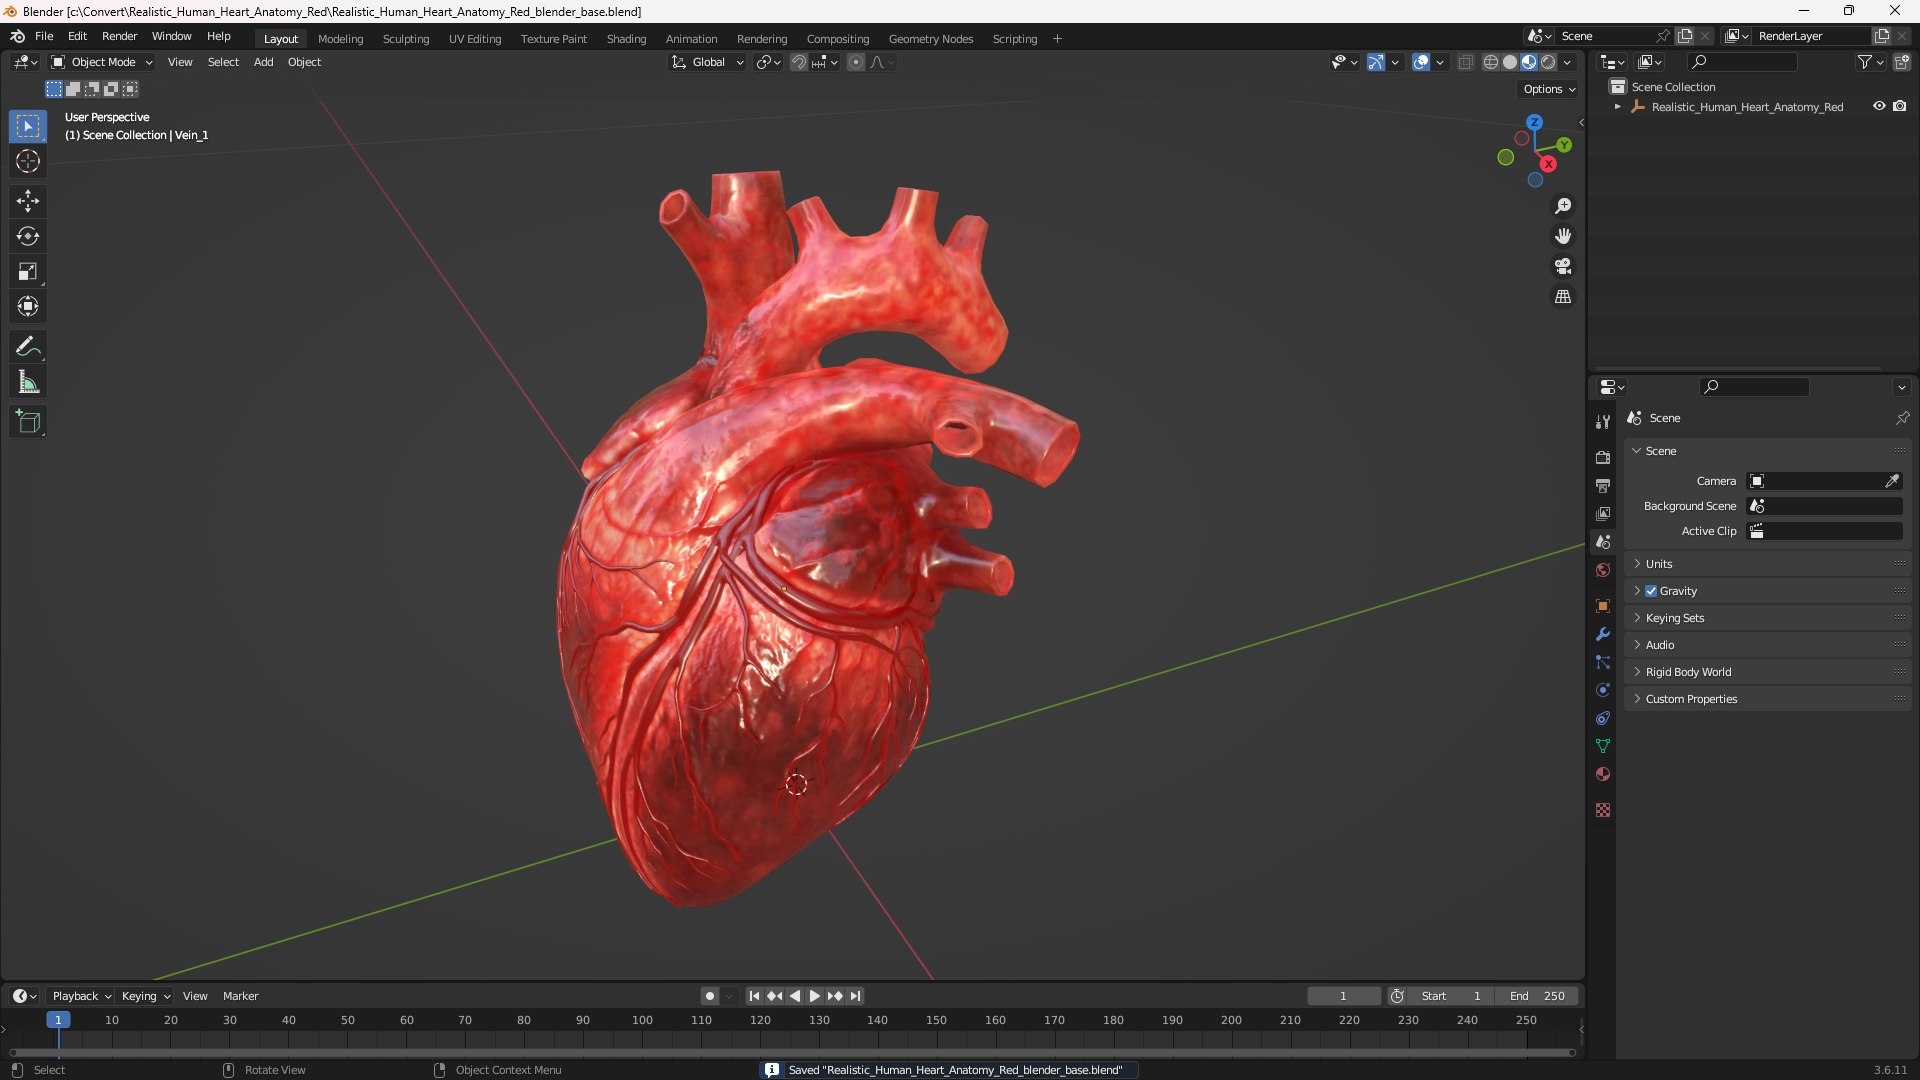Add a new workspace with plus button
The width and height of the screenshot is (1920, 1080).
click(1057, 39)
